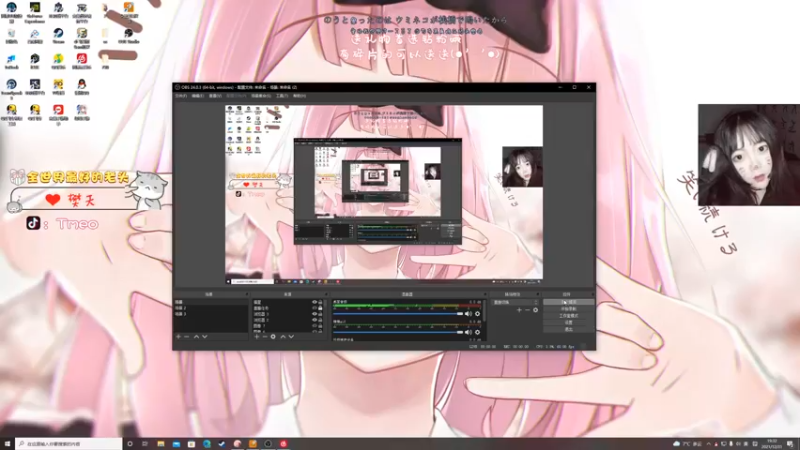Pop out the Sources dock panel
800x450 pixels.
(326, 294)
